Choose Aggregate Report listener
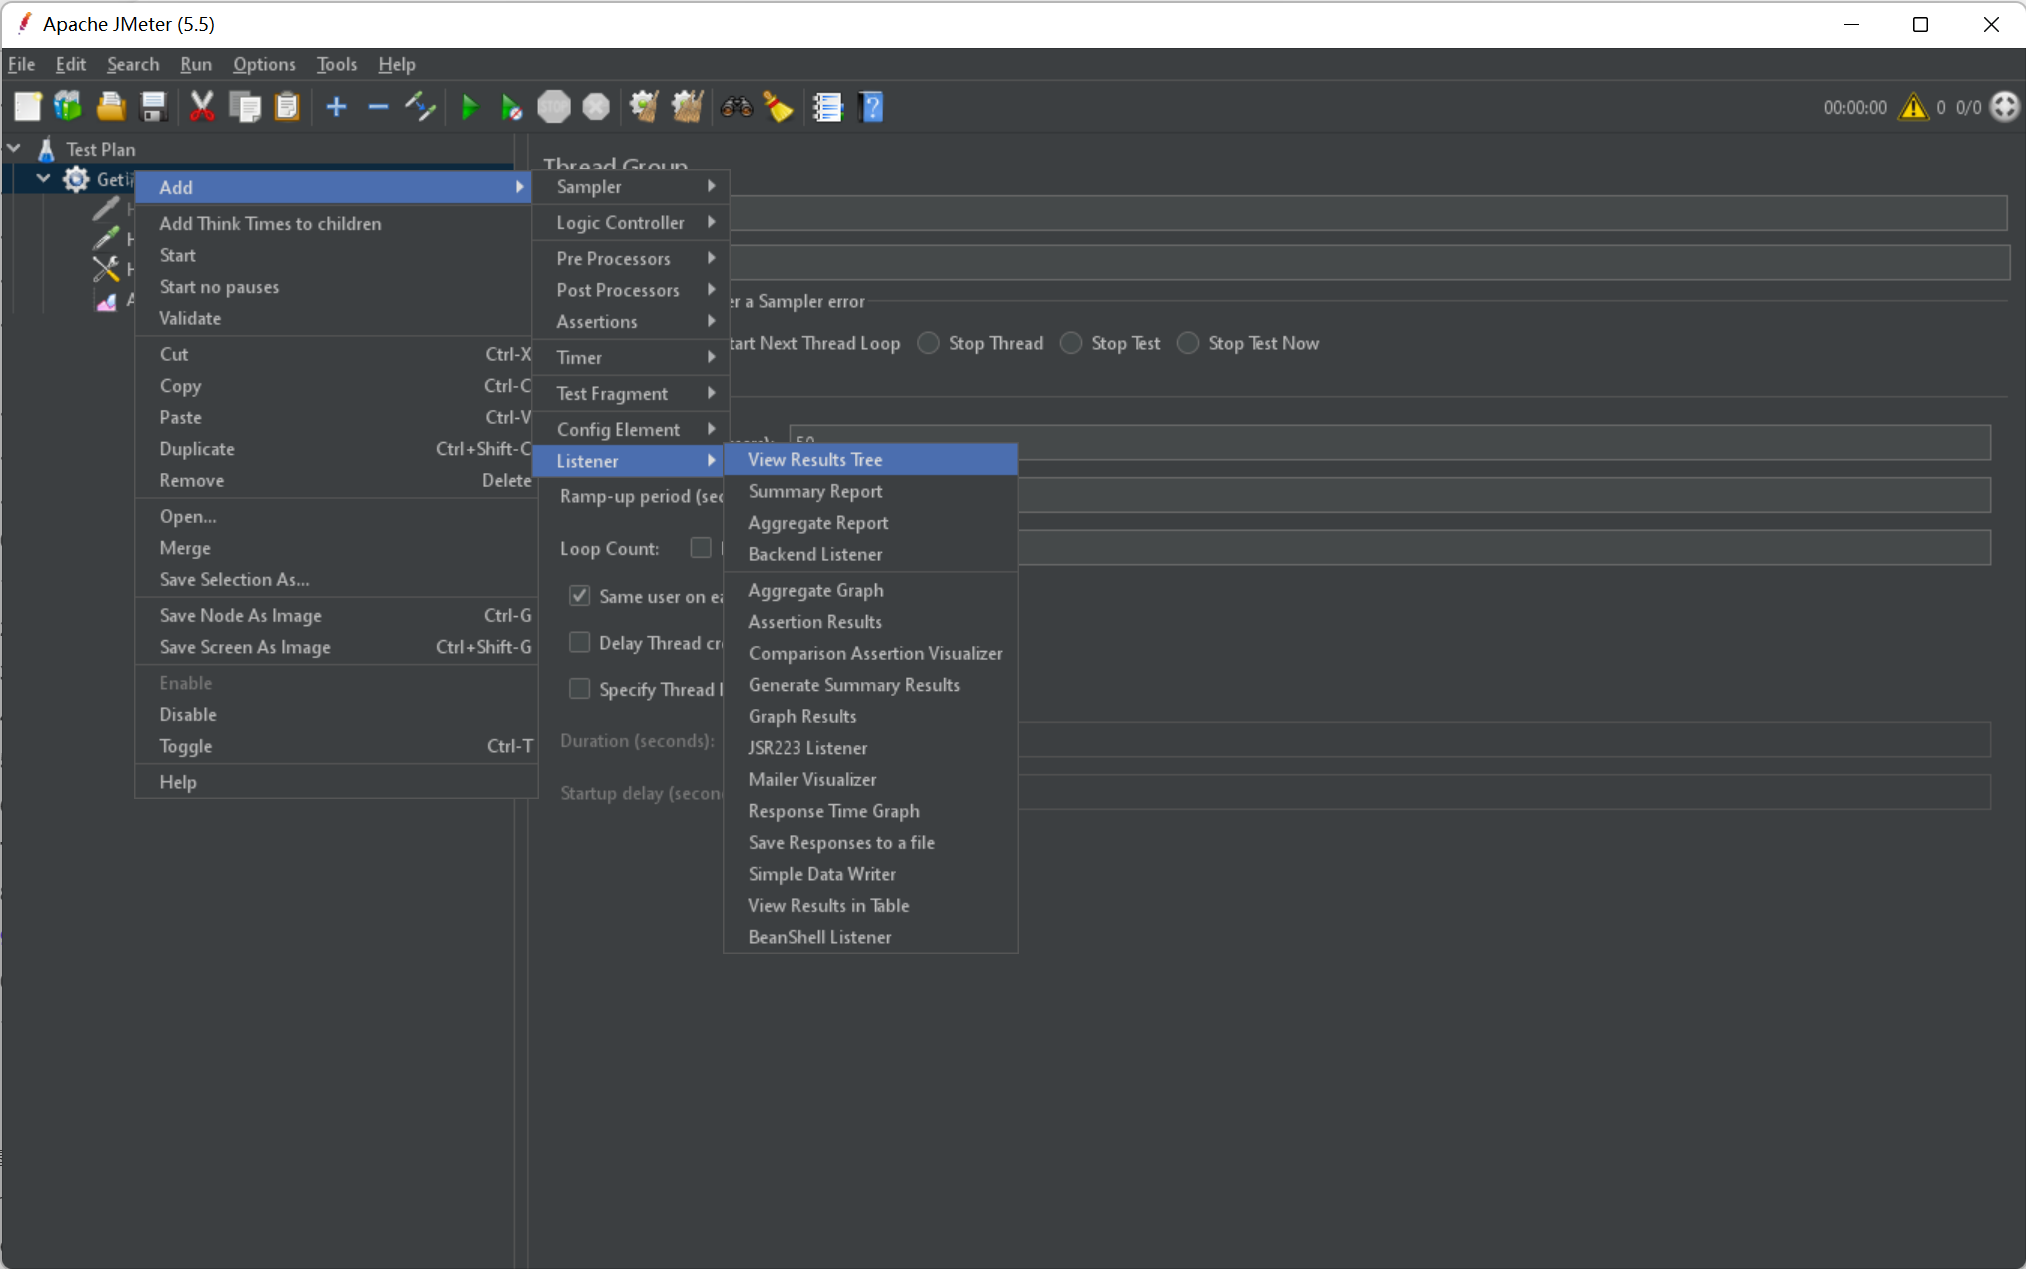 tap(871, 523)
